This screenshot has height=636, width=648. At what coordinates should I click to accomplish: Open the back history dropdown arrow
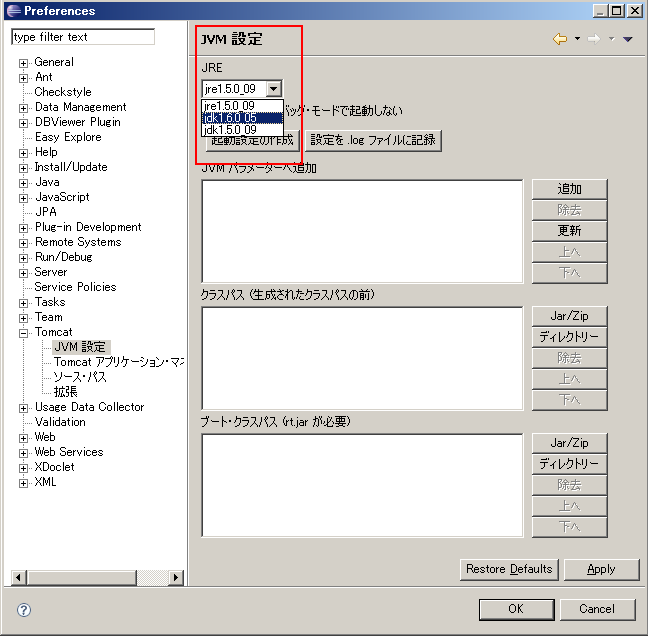(577, 39)
